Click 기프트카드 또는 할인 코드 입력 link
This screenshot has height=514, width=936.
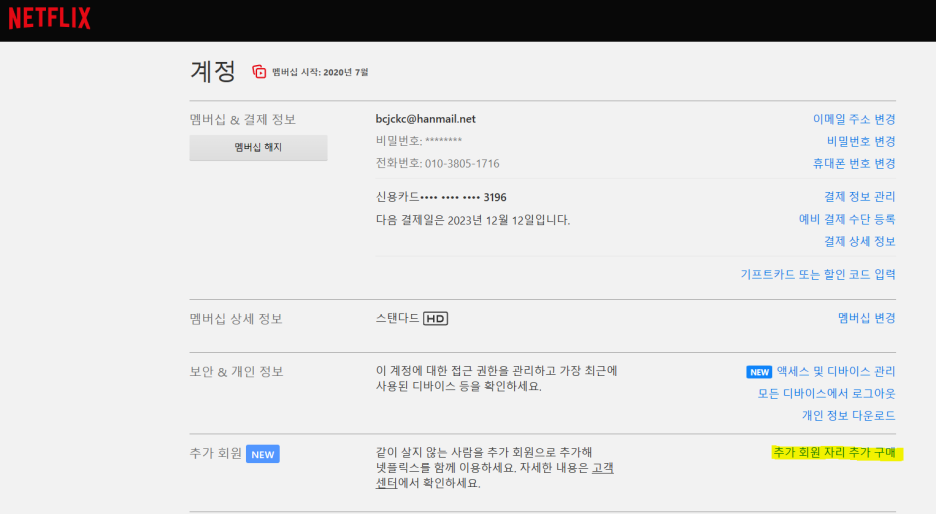(x=818, y=274)
